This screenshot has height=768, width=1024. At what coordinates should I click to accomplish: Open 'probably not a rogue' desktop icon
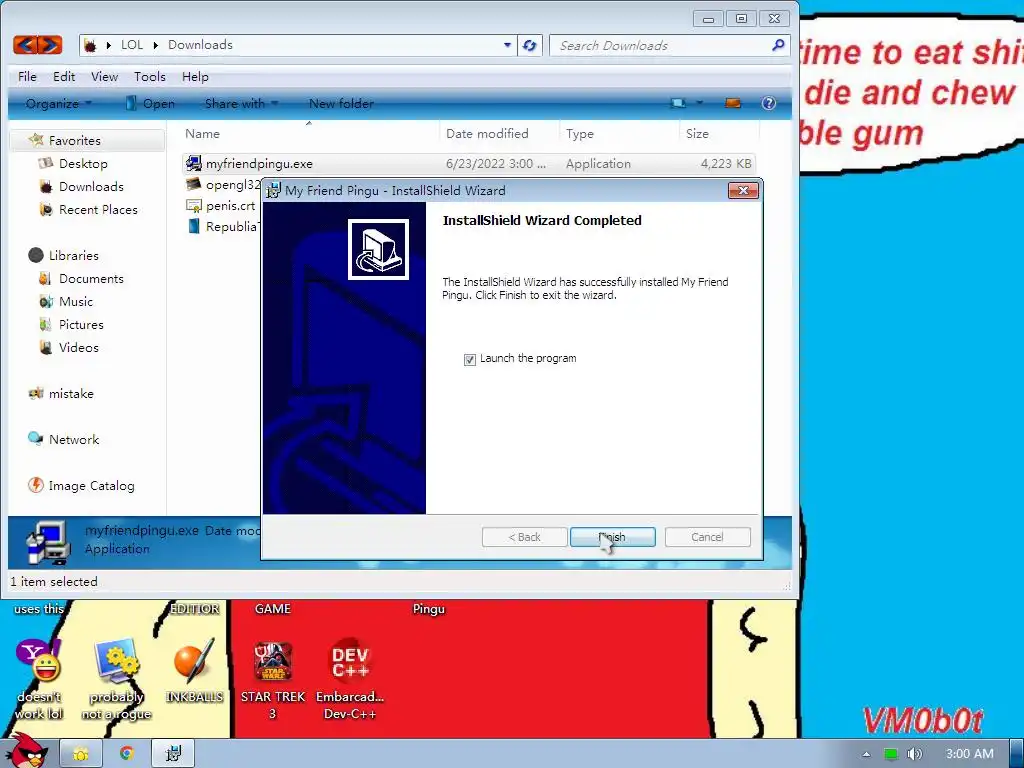[x=116, y=679]
